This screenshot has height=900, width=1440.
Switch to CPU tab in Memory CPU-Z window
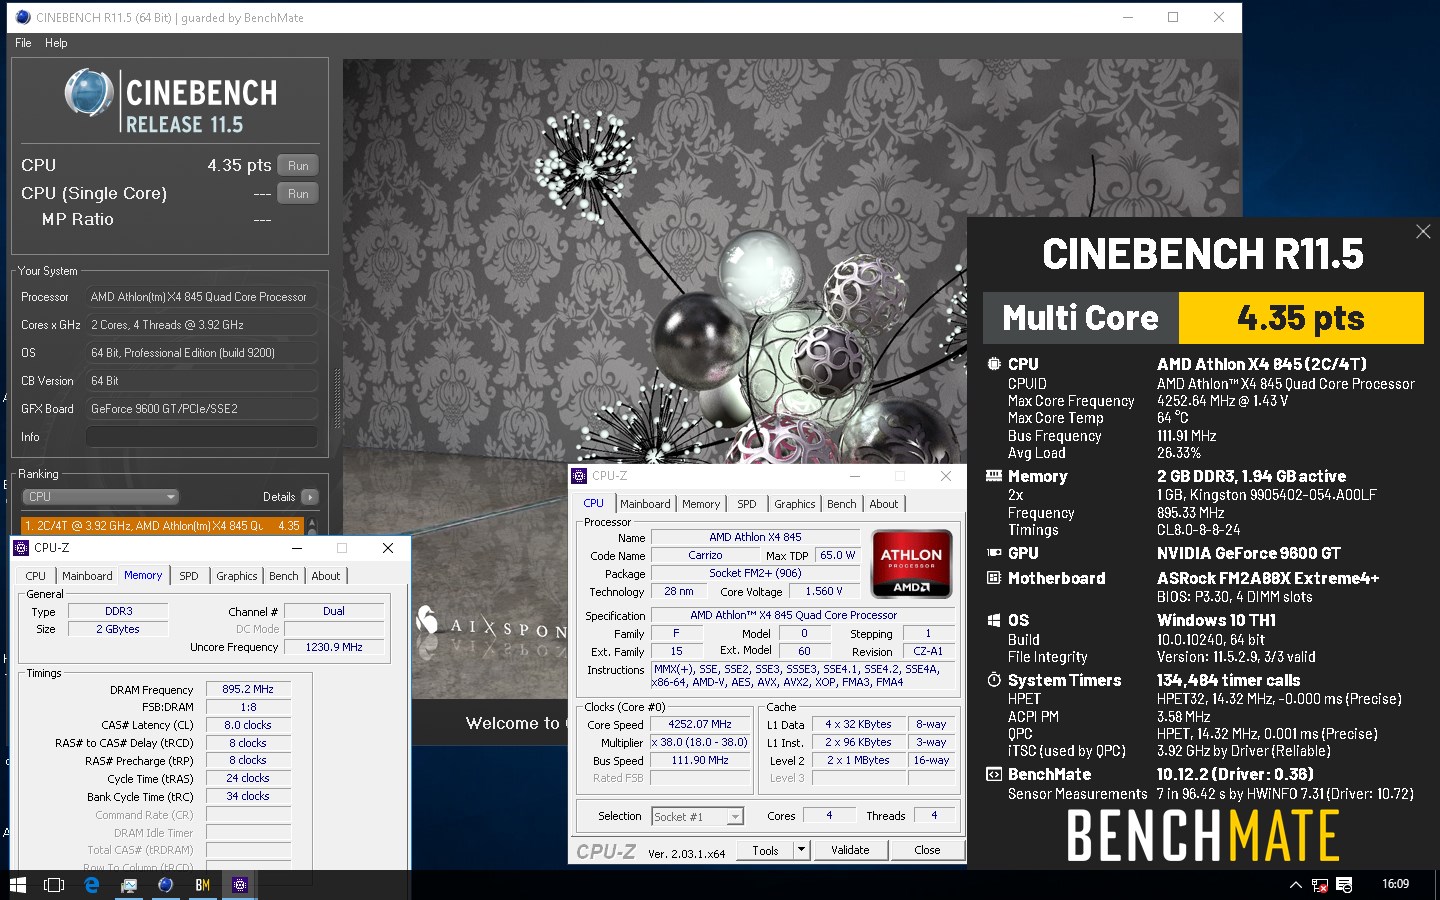point(35,576)
